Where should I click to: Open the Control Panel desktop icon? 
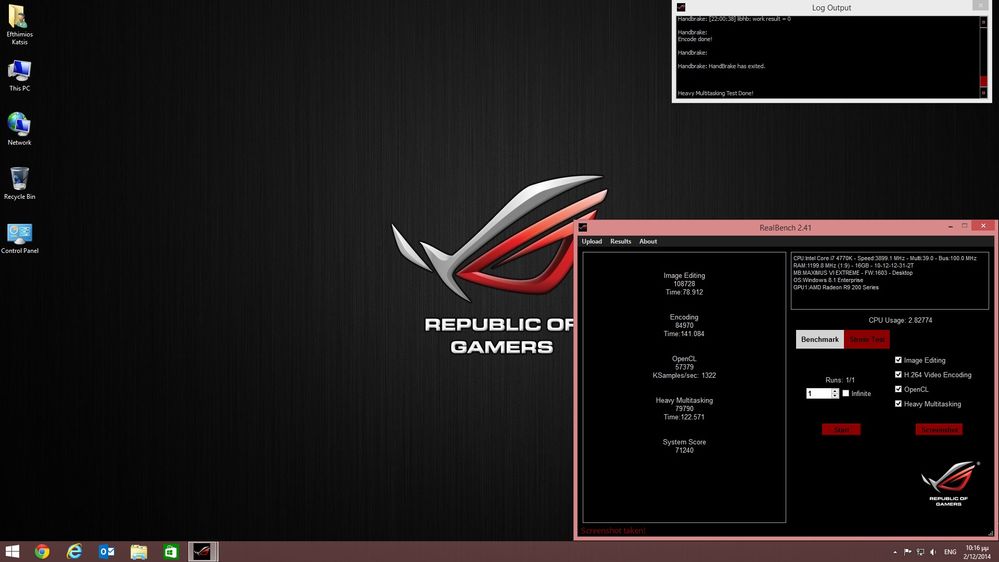[x=19, y=238]
